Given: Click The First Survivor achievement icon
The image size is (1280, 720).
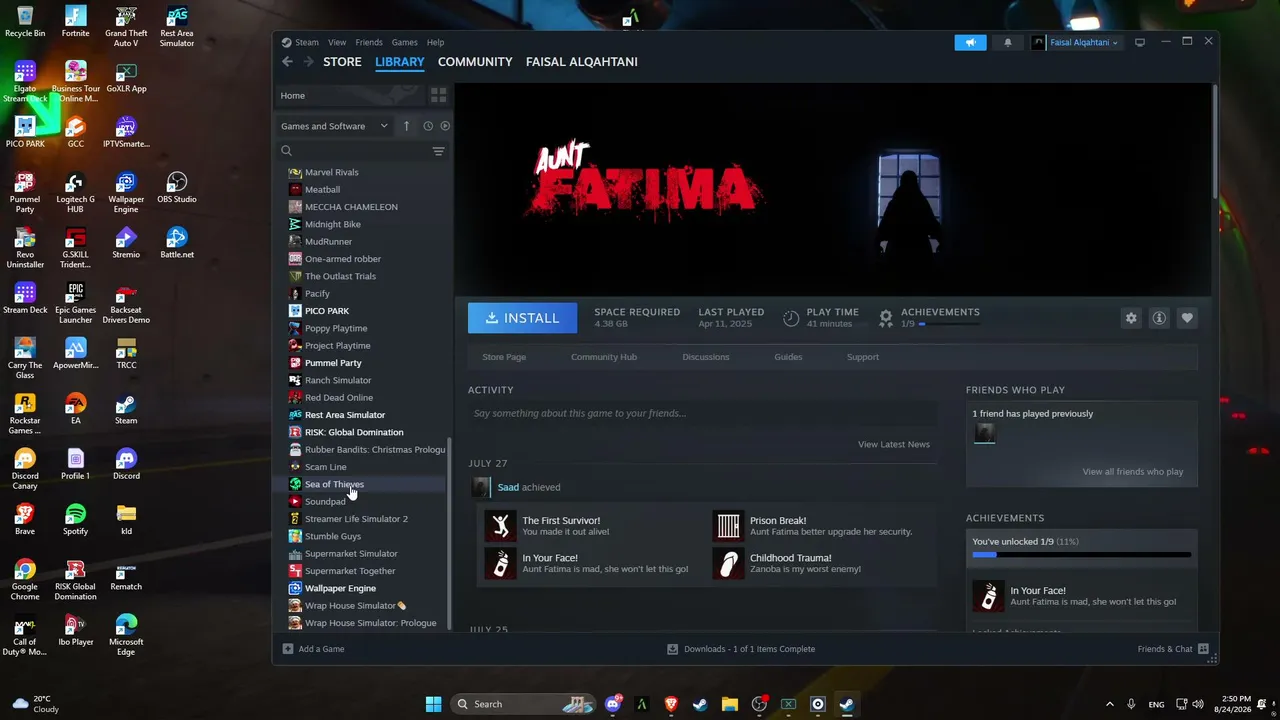Looking at the screenshot, I should pos(500,526).
